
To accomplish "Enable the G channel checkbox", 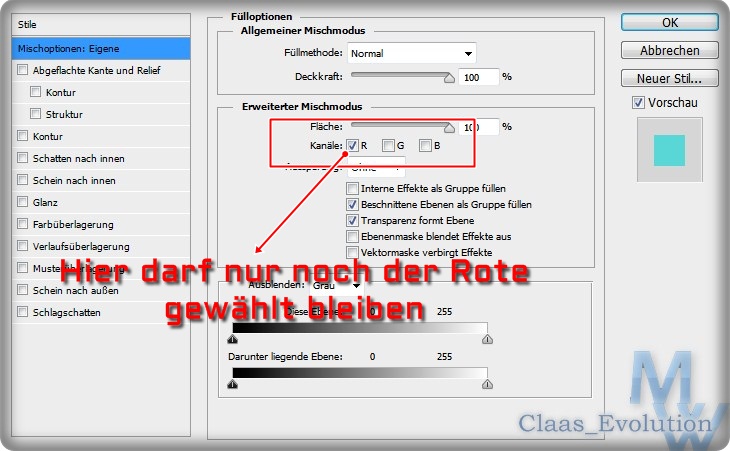I will (389, 146).
